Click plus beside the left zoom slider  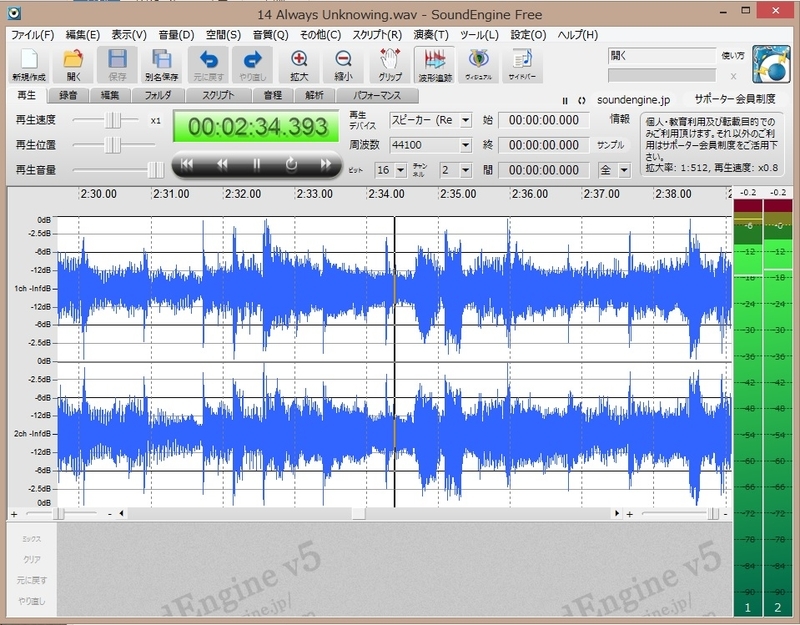tap(14, 514)
